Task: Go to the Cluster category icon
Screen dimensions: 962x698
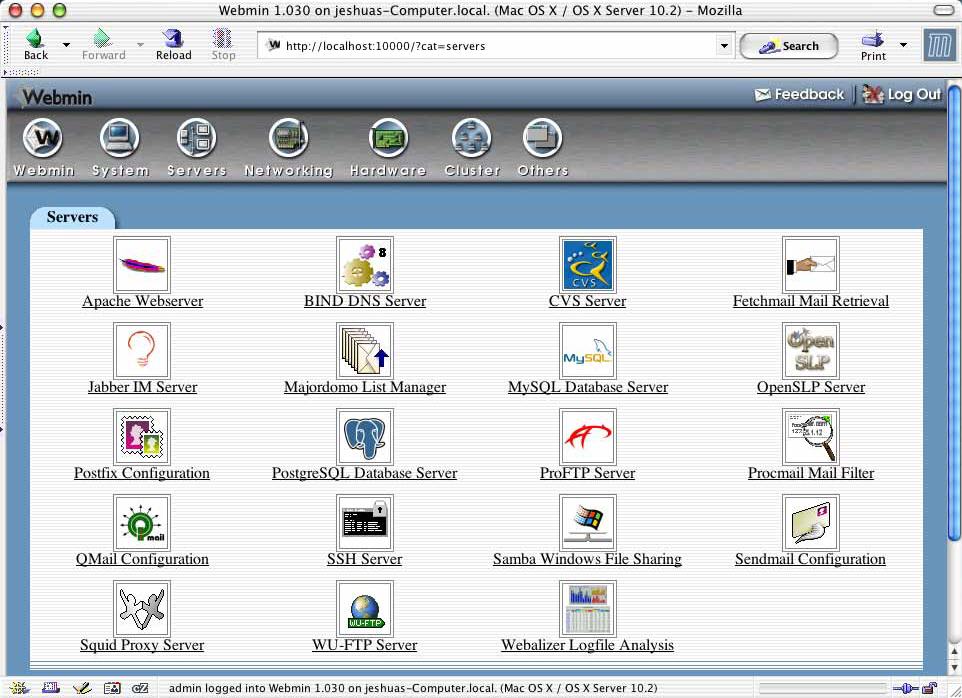Action: (x=472, y=138)
